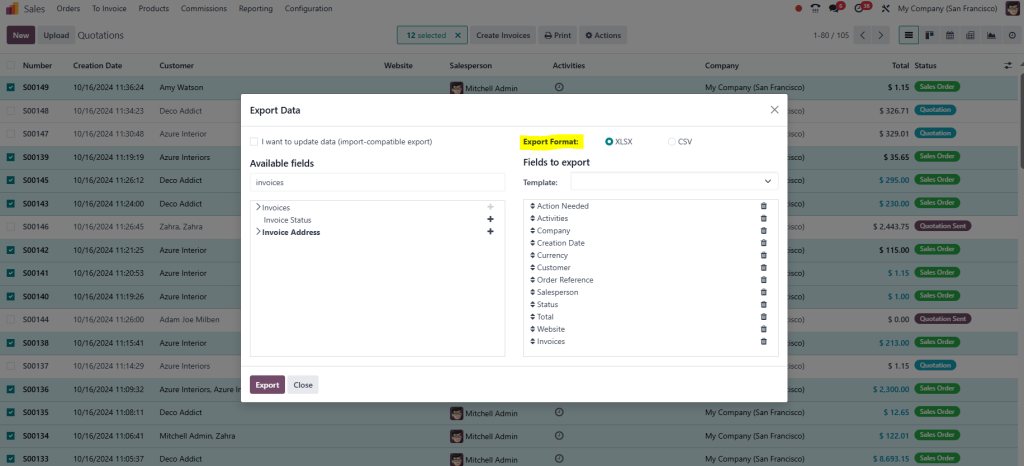This screenshot has width=1024, height=466.
Task: Close the Export Data dialog with X
Action: point(775,110)
